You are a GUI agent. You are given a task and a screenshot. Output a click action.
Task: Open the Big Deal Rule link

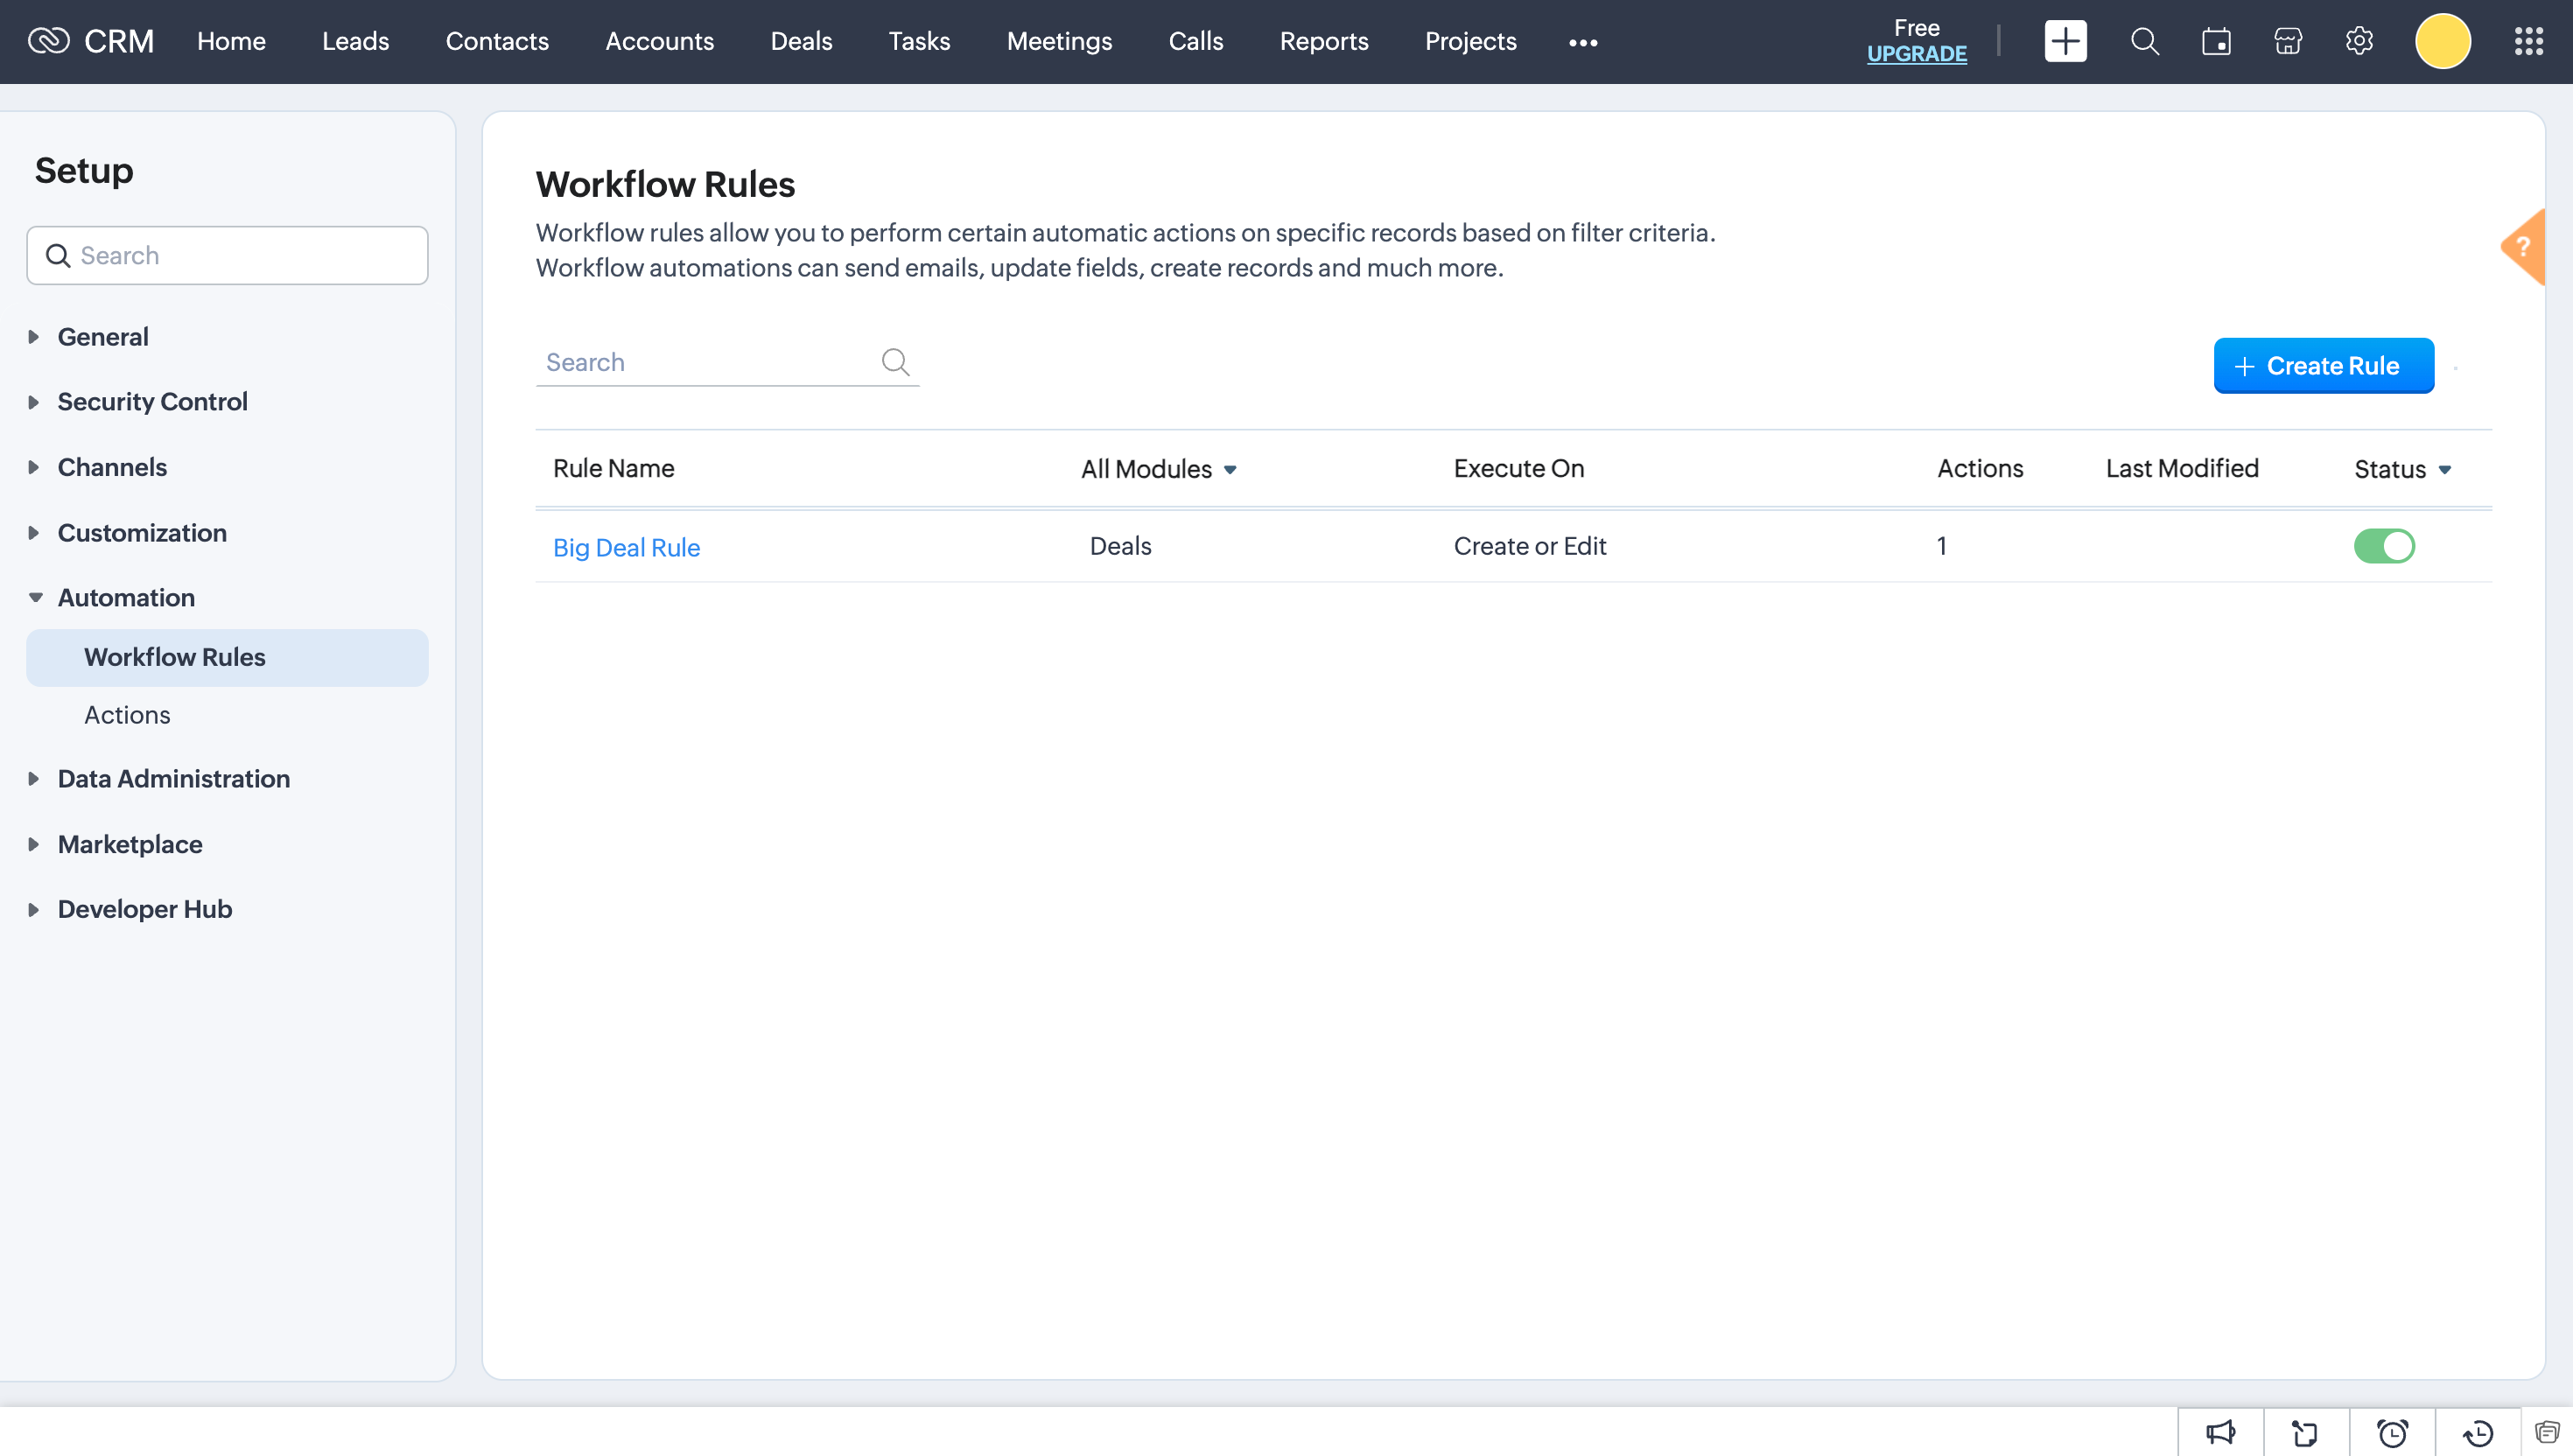pos(626,547)
